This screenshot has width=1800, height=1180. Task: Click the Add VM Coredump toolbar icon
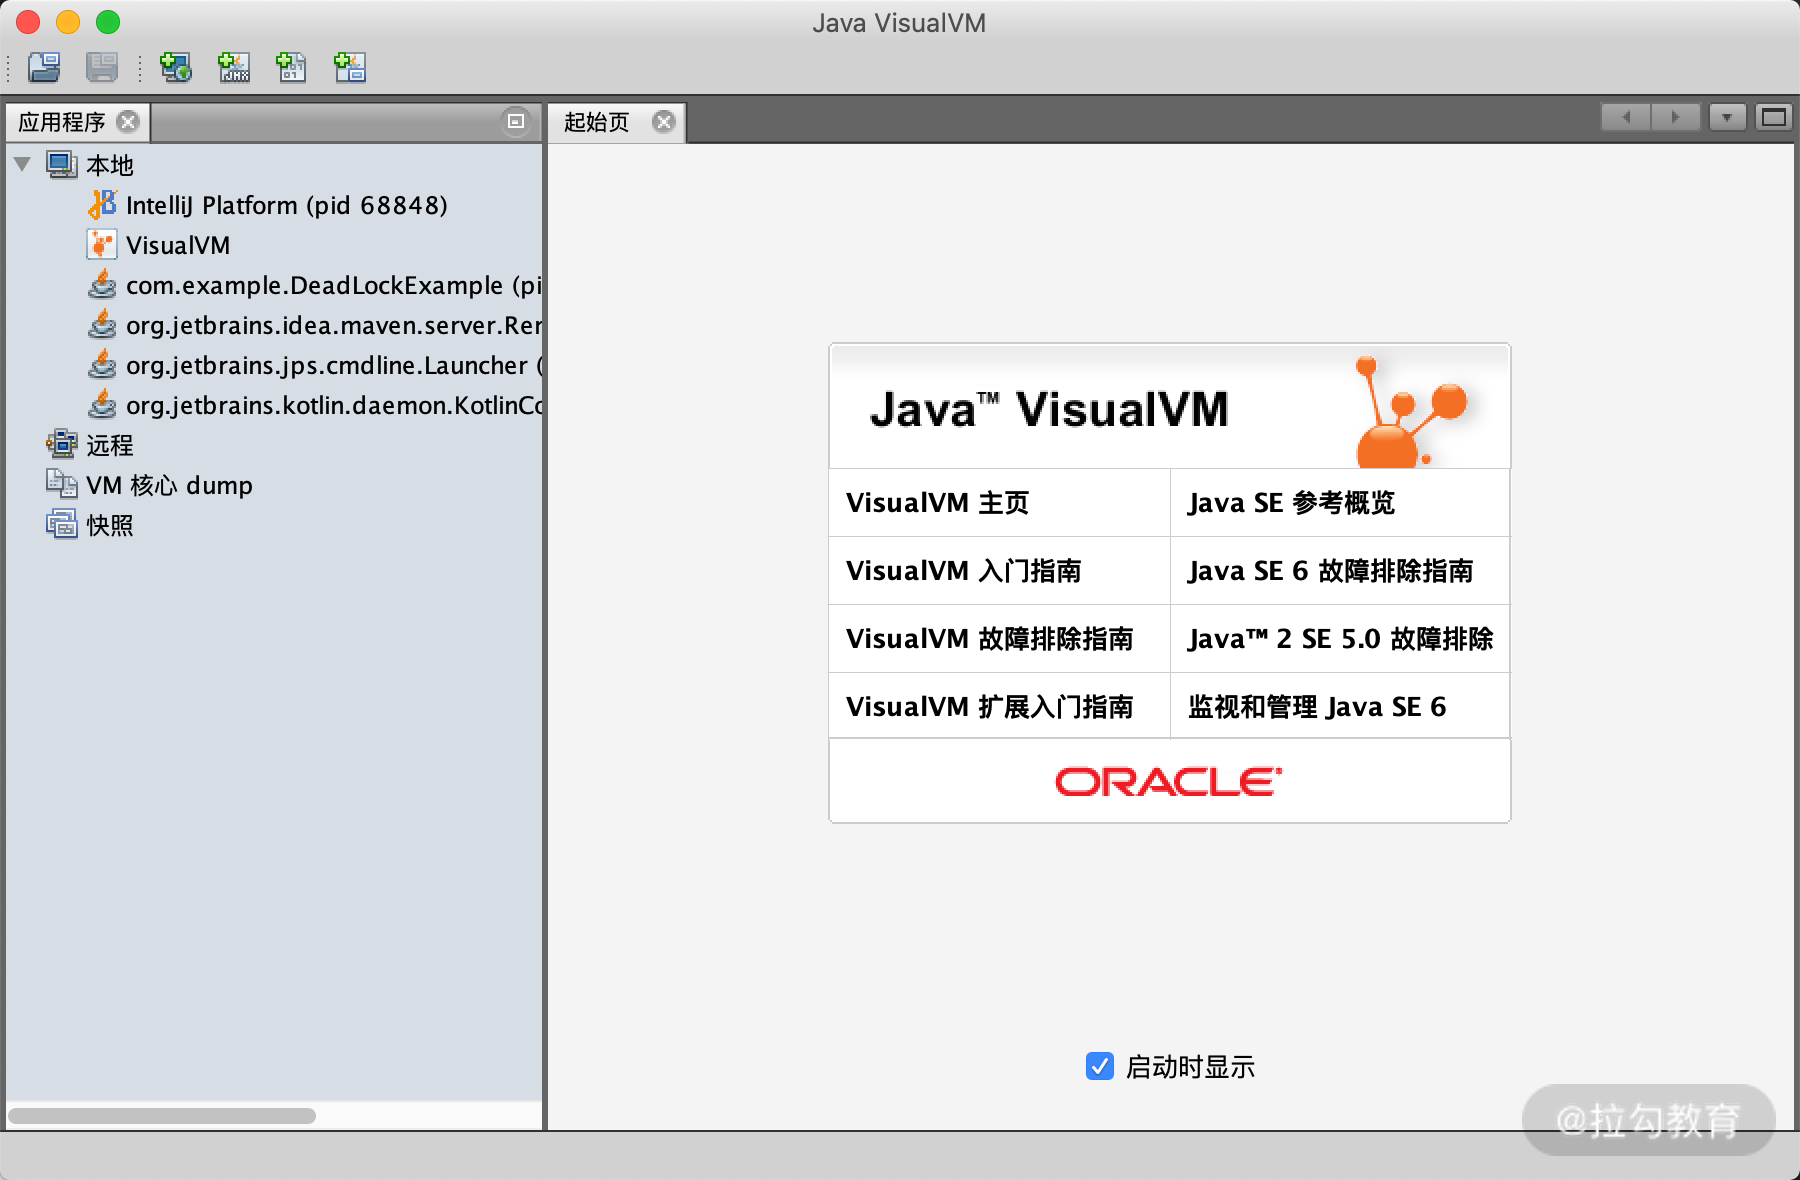point(292,67)
